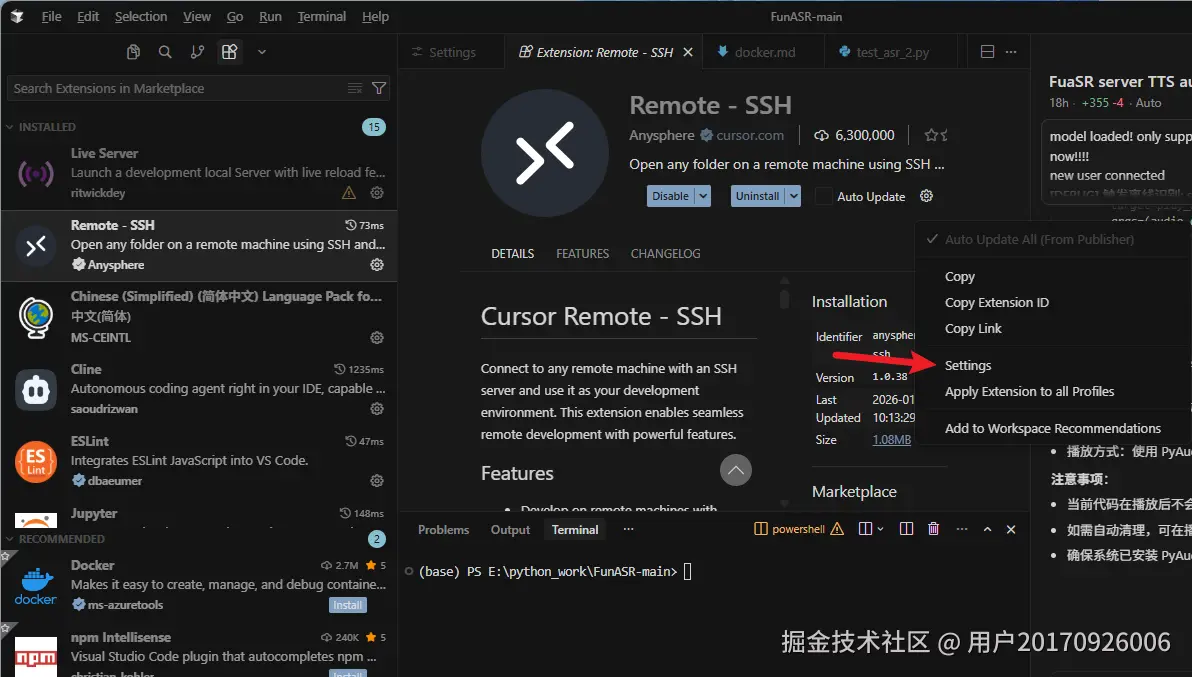Expand the Uninstall button dropdown arrow
This screenshot has width=1192, height=677.
pyautogui.click(x=794, y=196)
